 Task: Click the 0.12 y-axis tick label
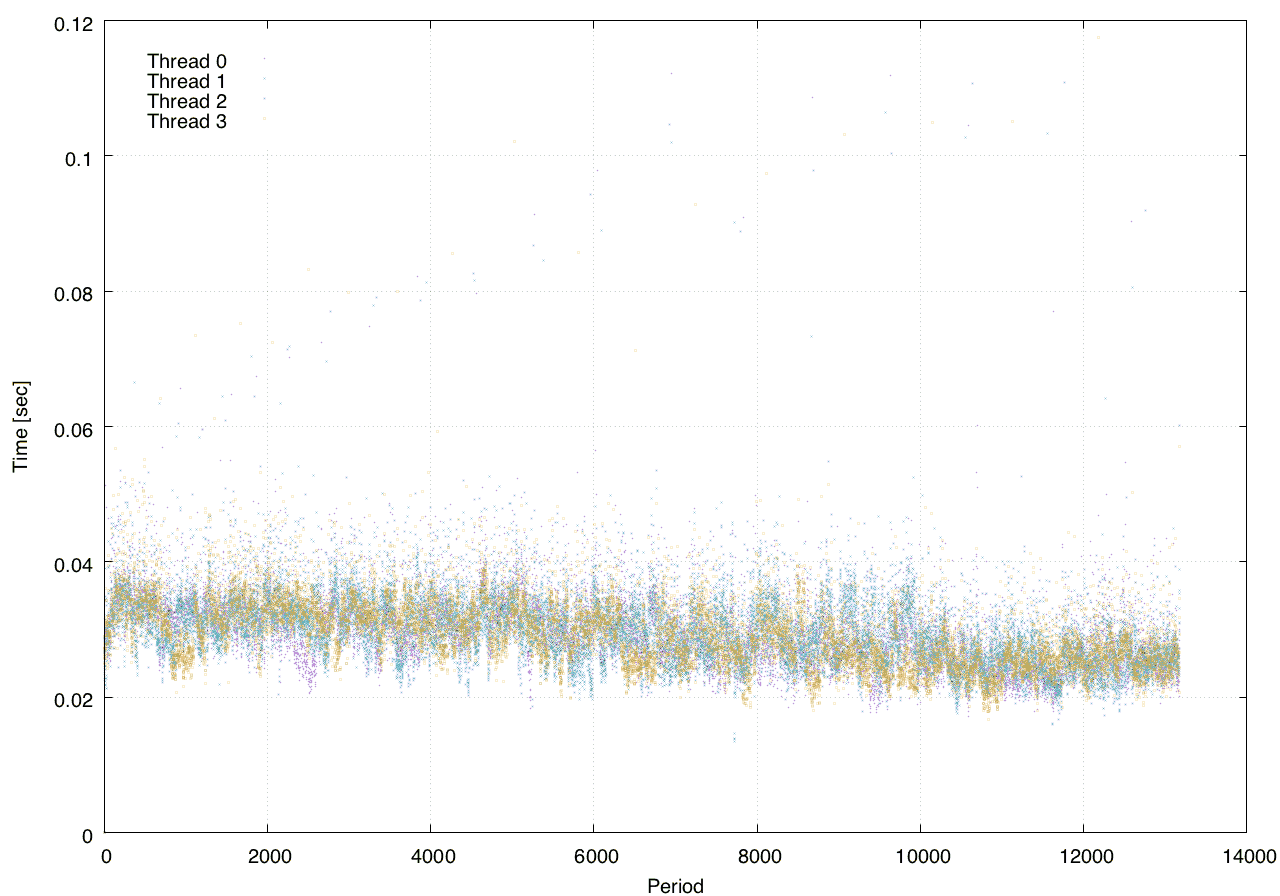tap(70, 22)
